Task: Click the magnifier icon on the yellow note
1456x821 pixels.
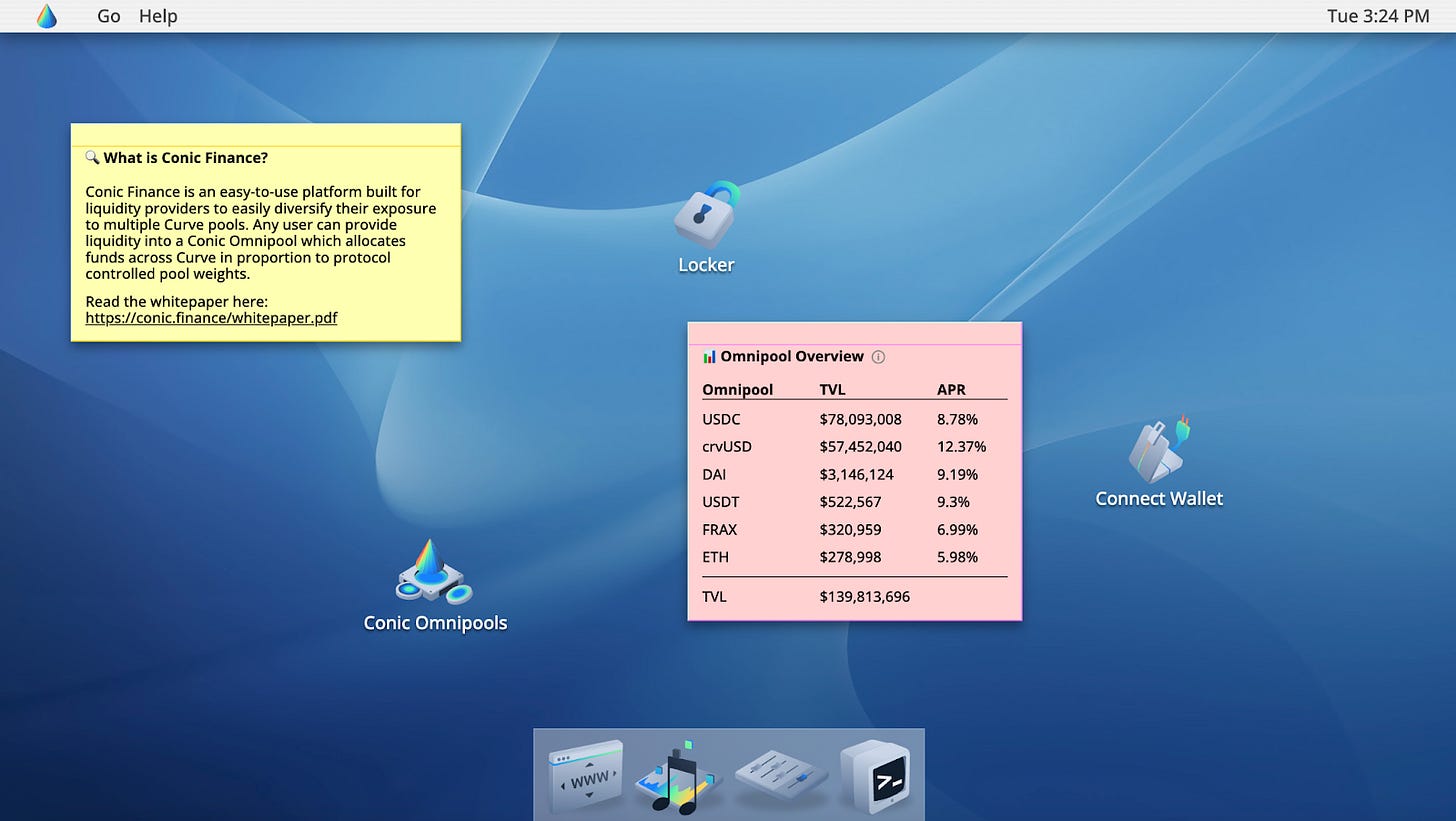Action: click(92, 157)
